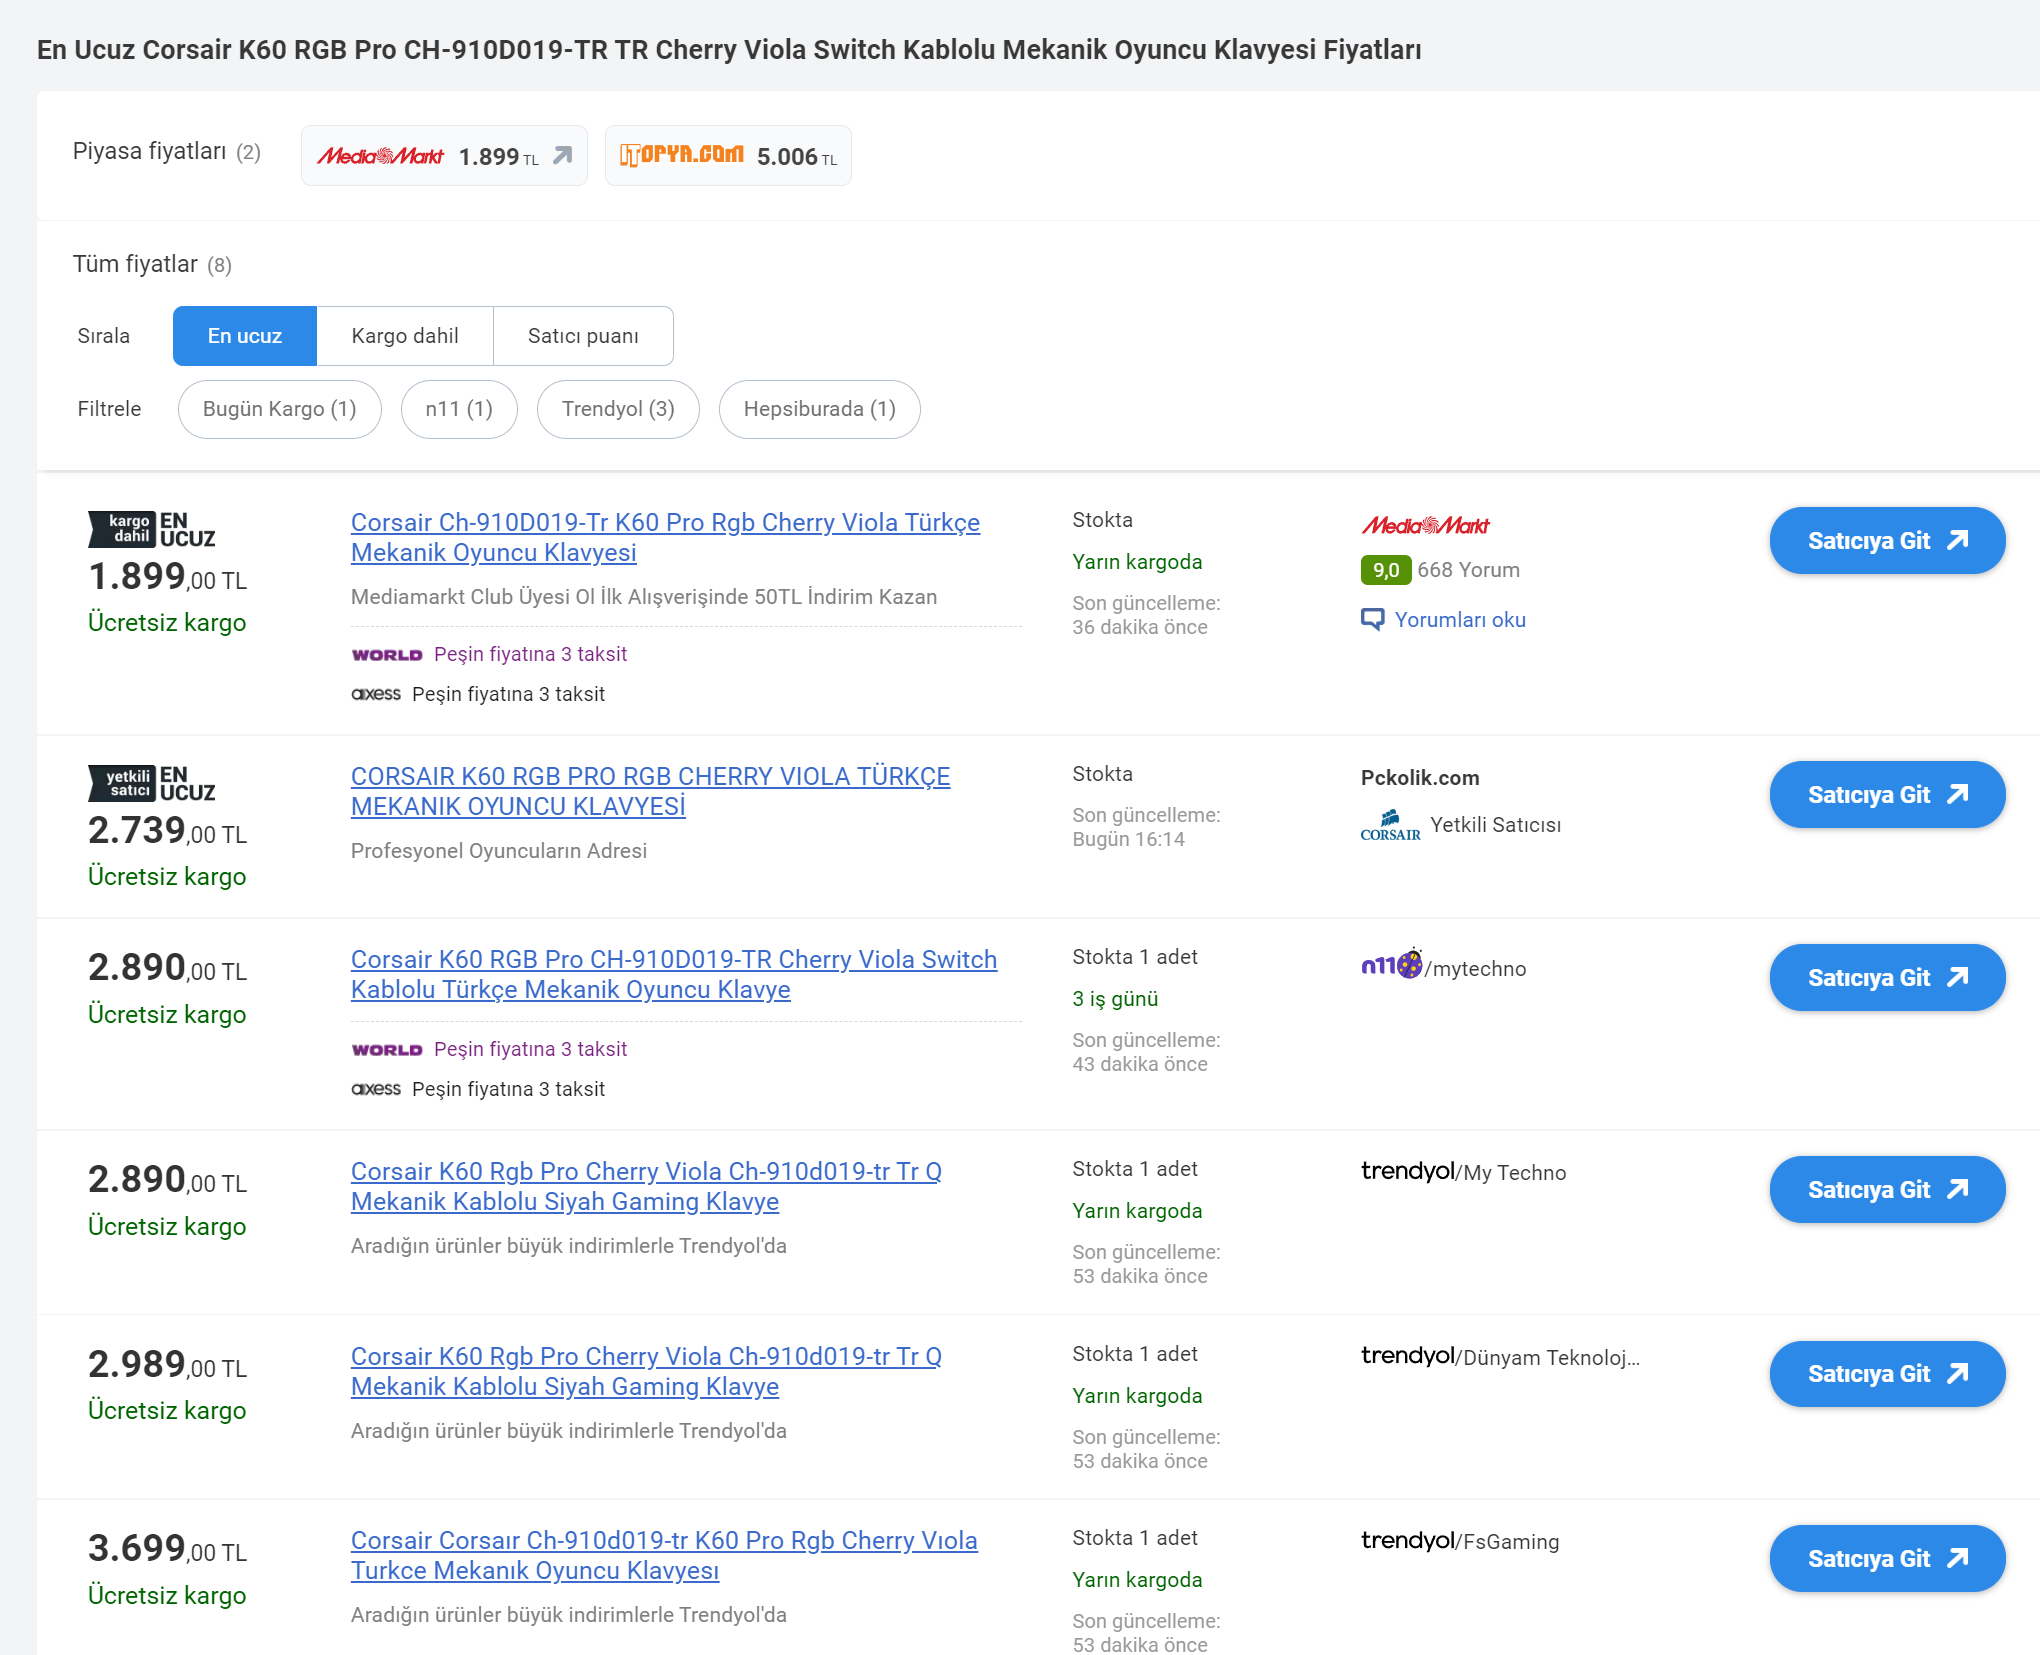Click the /mytechno seller name

coord(1475,969)
